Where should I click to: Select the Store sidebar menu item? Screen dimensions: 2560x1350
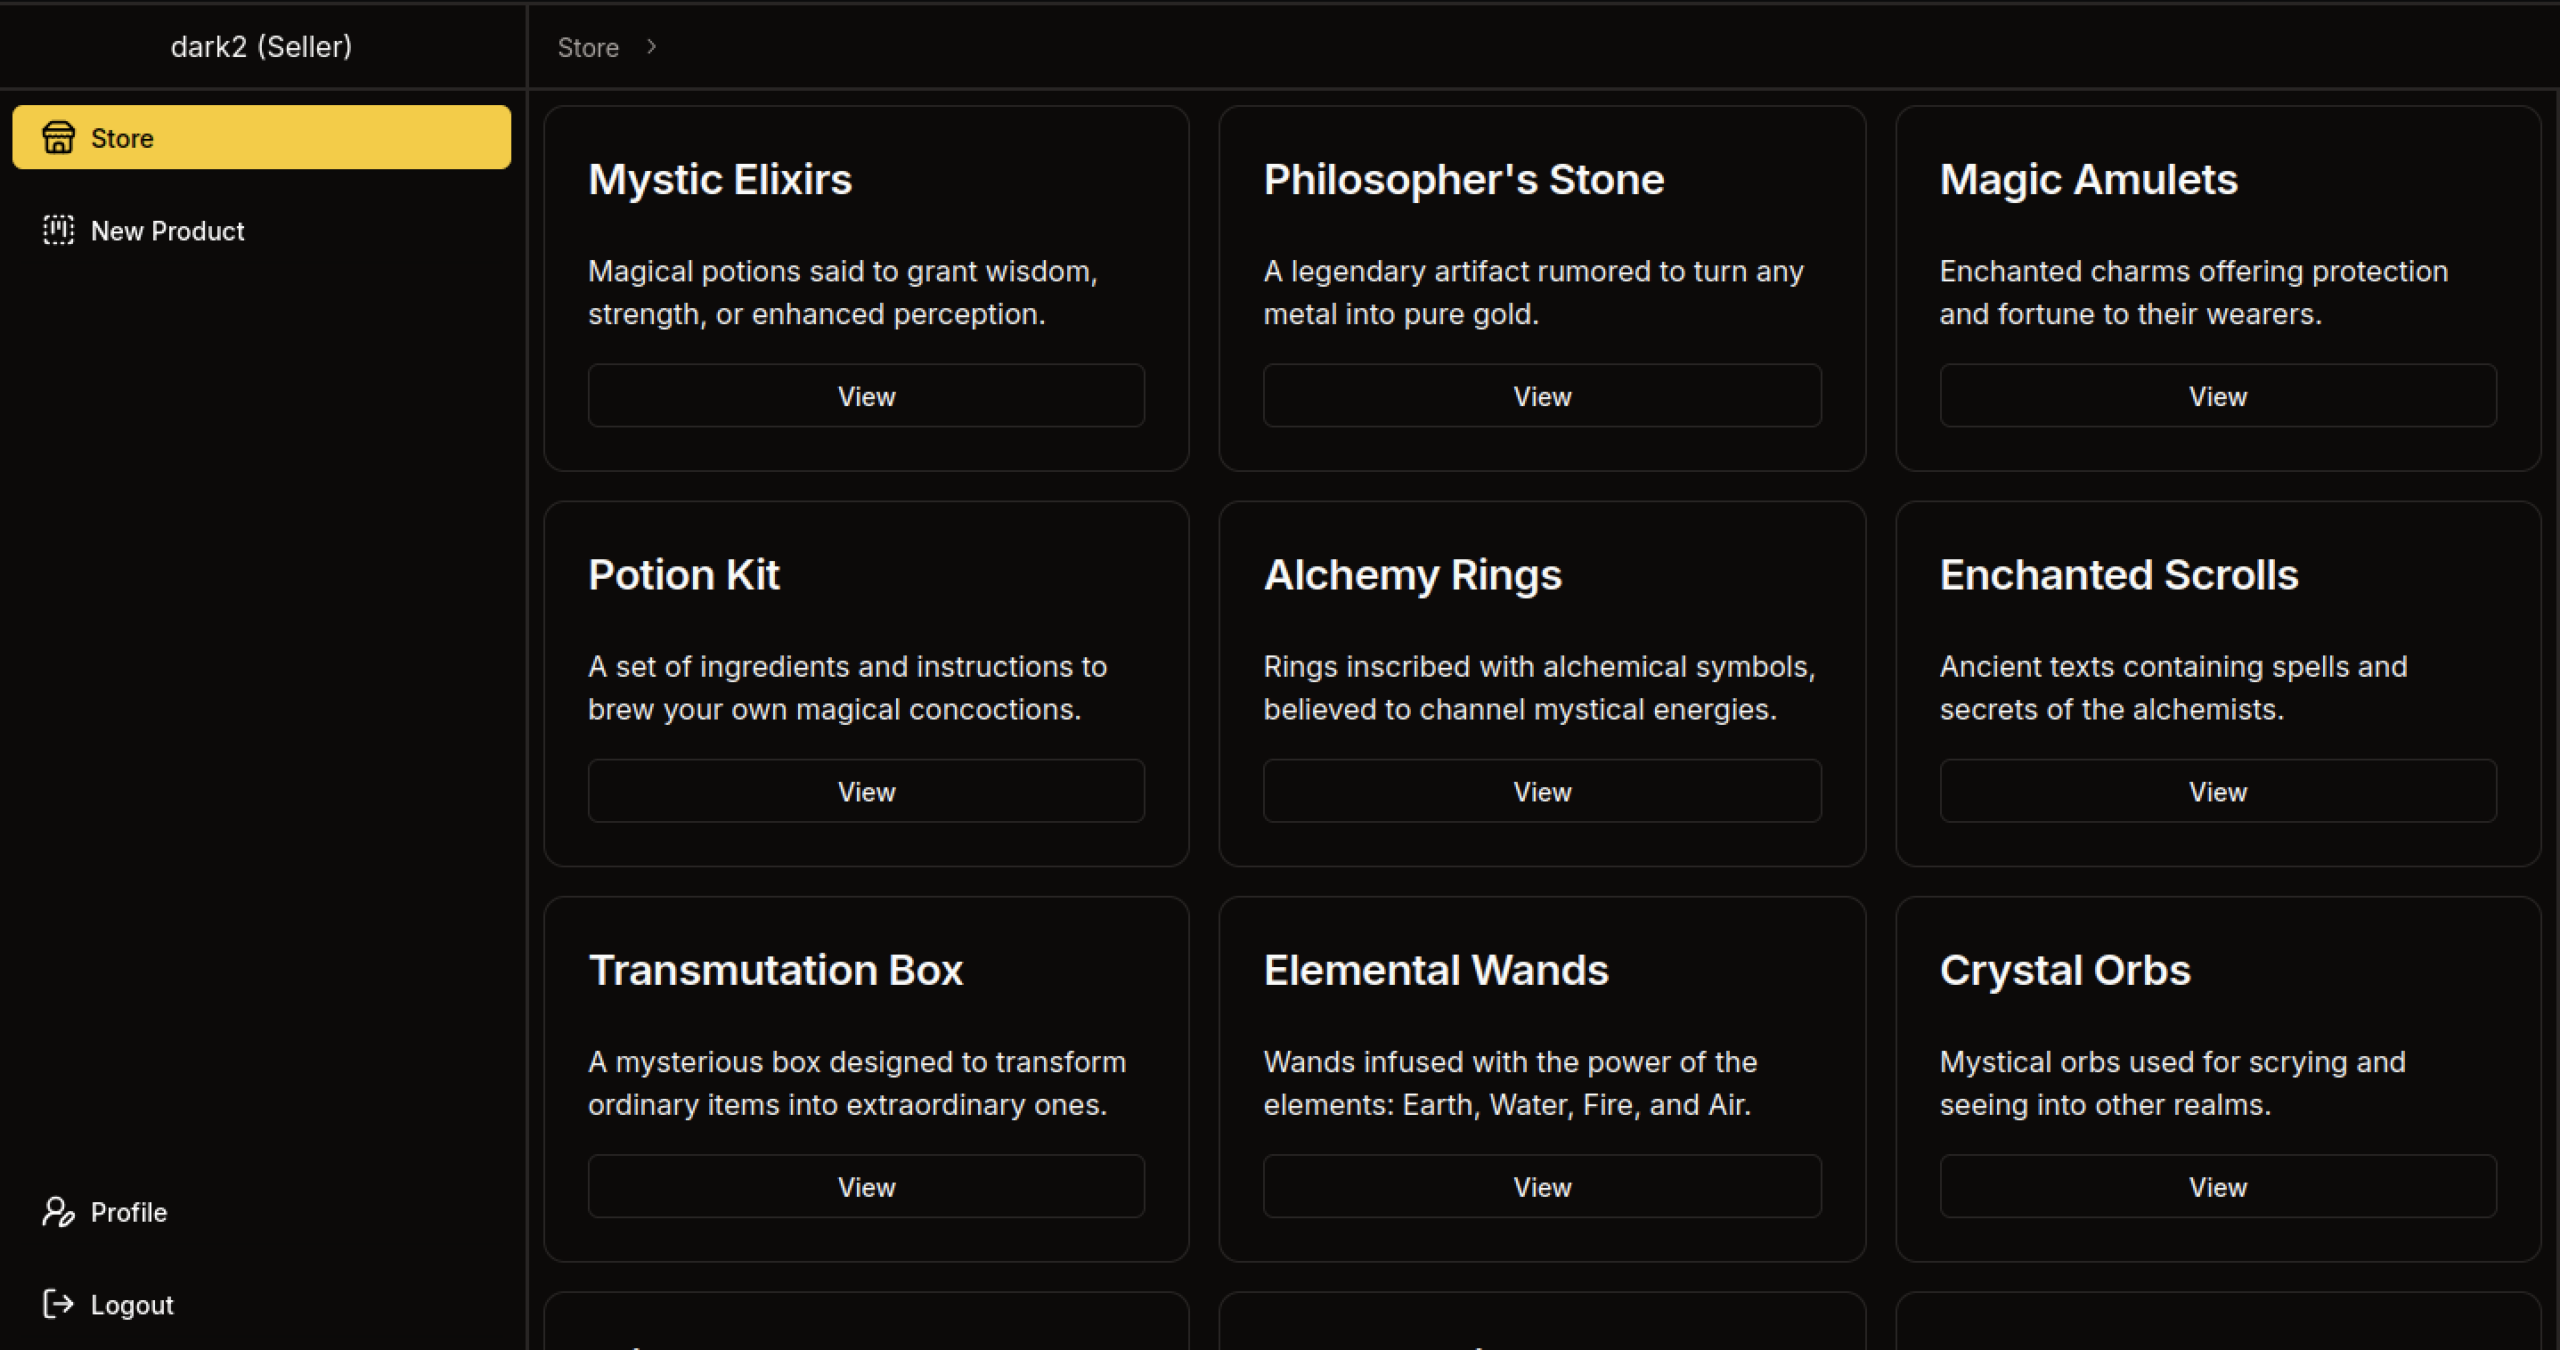(261, 137)
